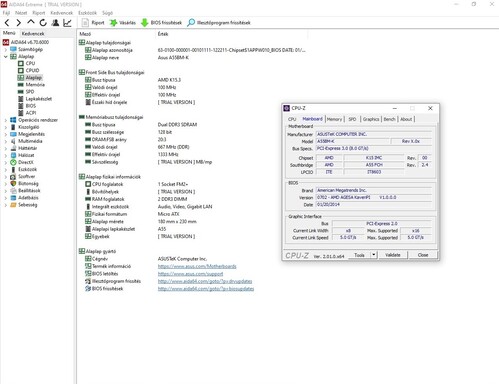This screenshot has width=499, height=384.
Task: Click the Szoftver icon in the tree
Action: coord(13,176)
